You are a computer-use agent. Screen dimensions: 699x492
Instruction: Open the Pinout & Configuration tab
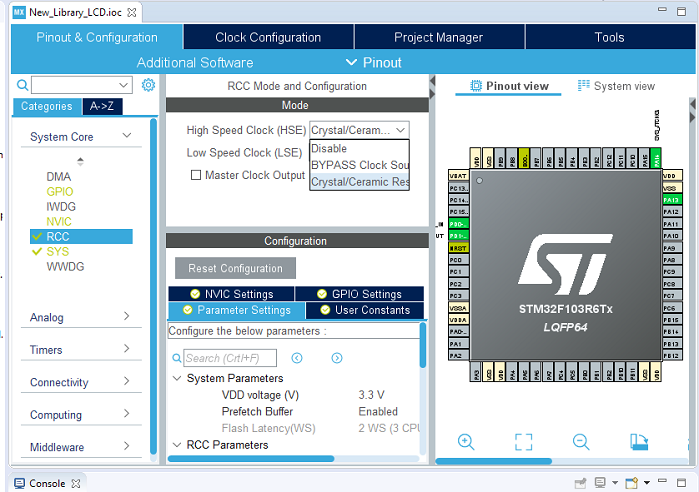[97, 37]
